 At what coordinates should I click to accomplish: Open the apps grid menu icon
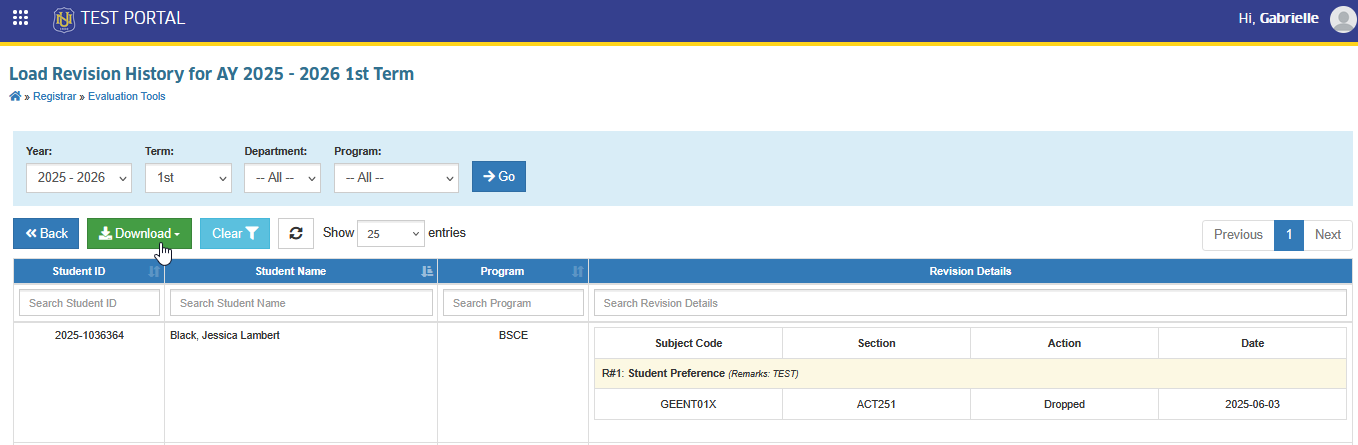(20, 18)
